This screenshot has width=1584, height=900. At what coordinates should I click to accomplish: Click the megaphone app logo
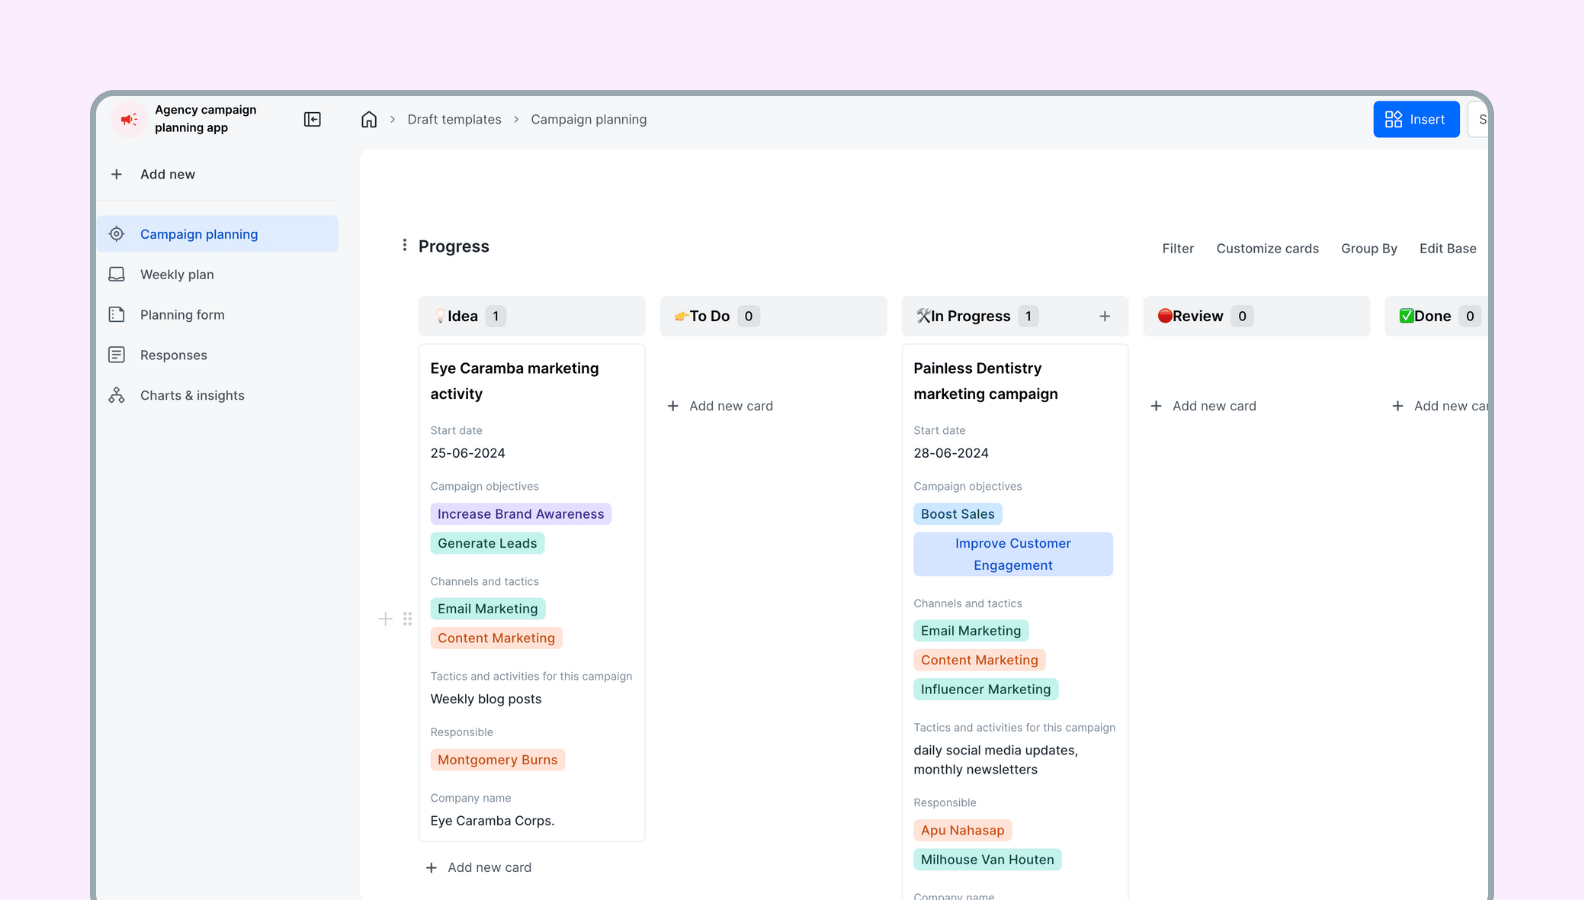[129, 119]
